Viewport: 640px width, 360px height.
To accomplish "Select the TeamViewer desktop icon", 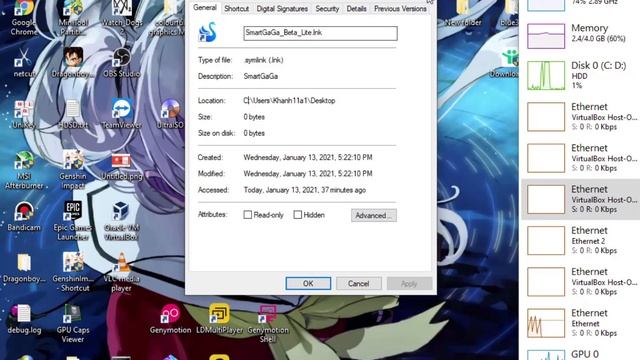I will click(122, 114).
